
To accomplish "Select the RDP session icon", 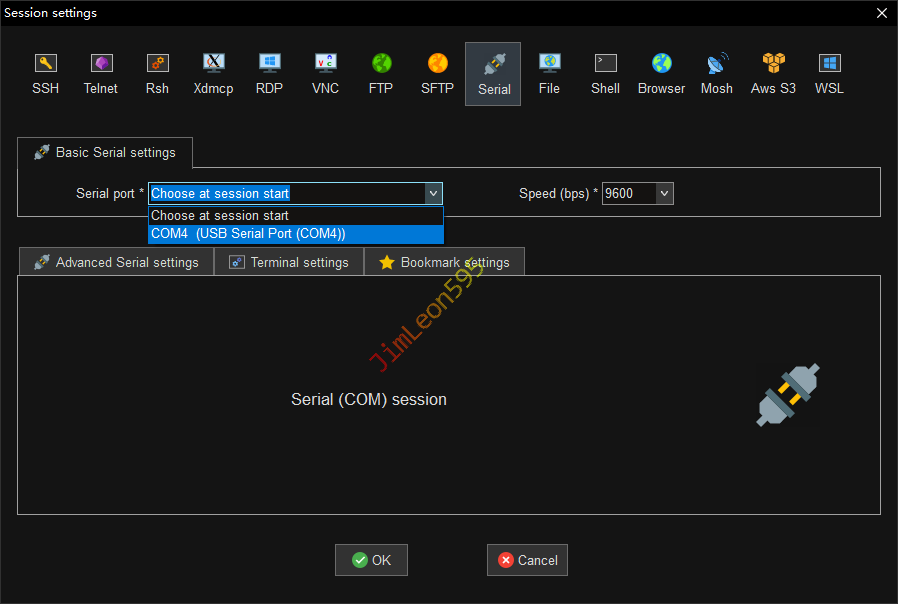I will pos(269,73).
